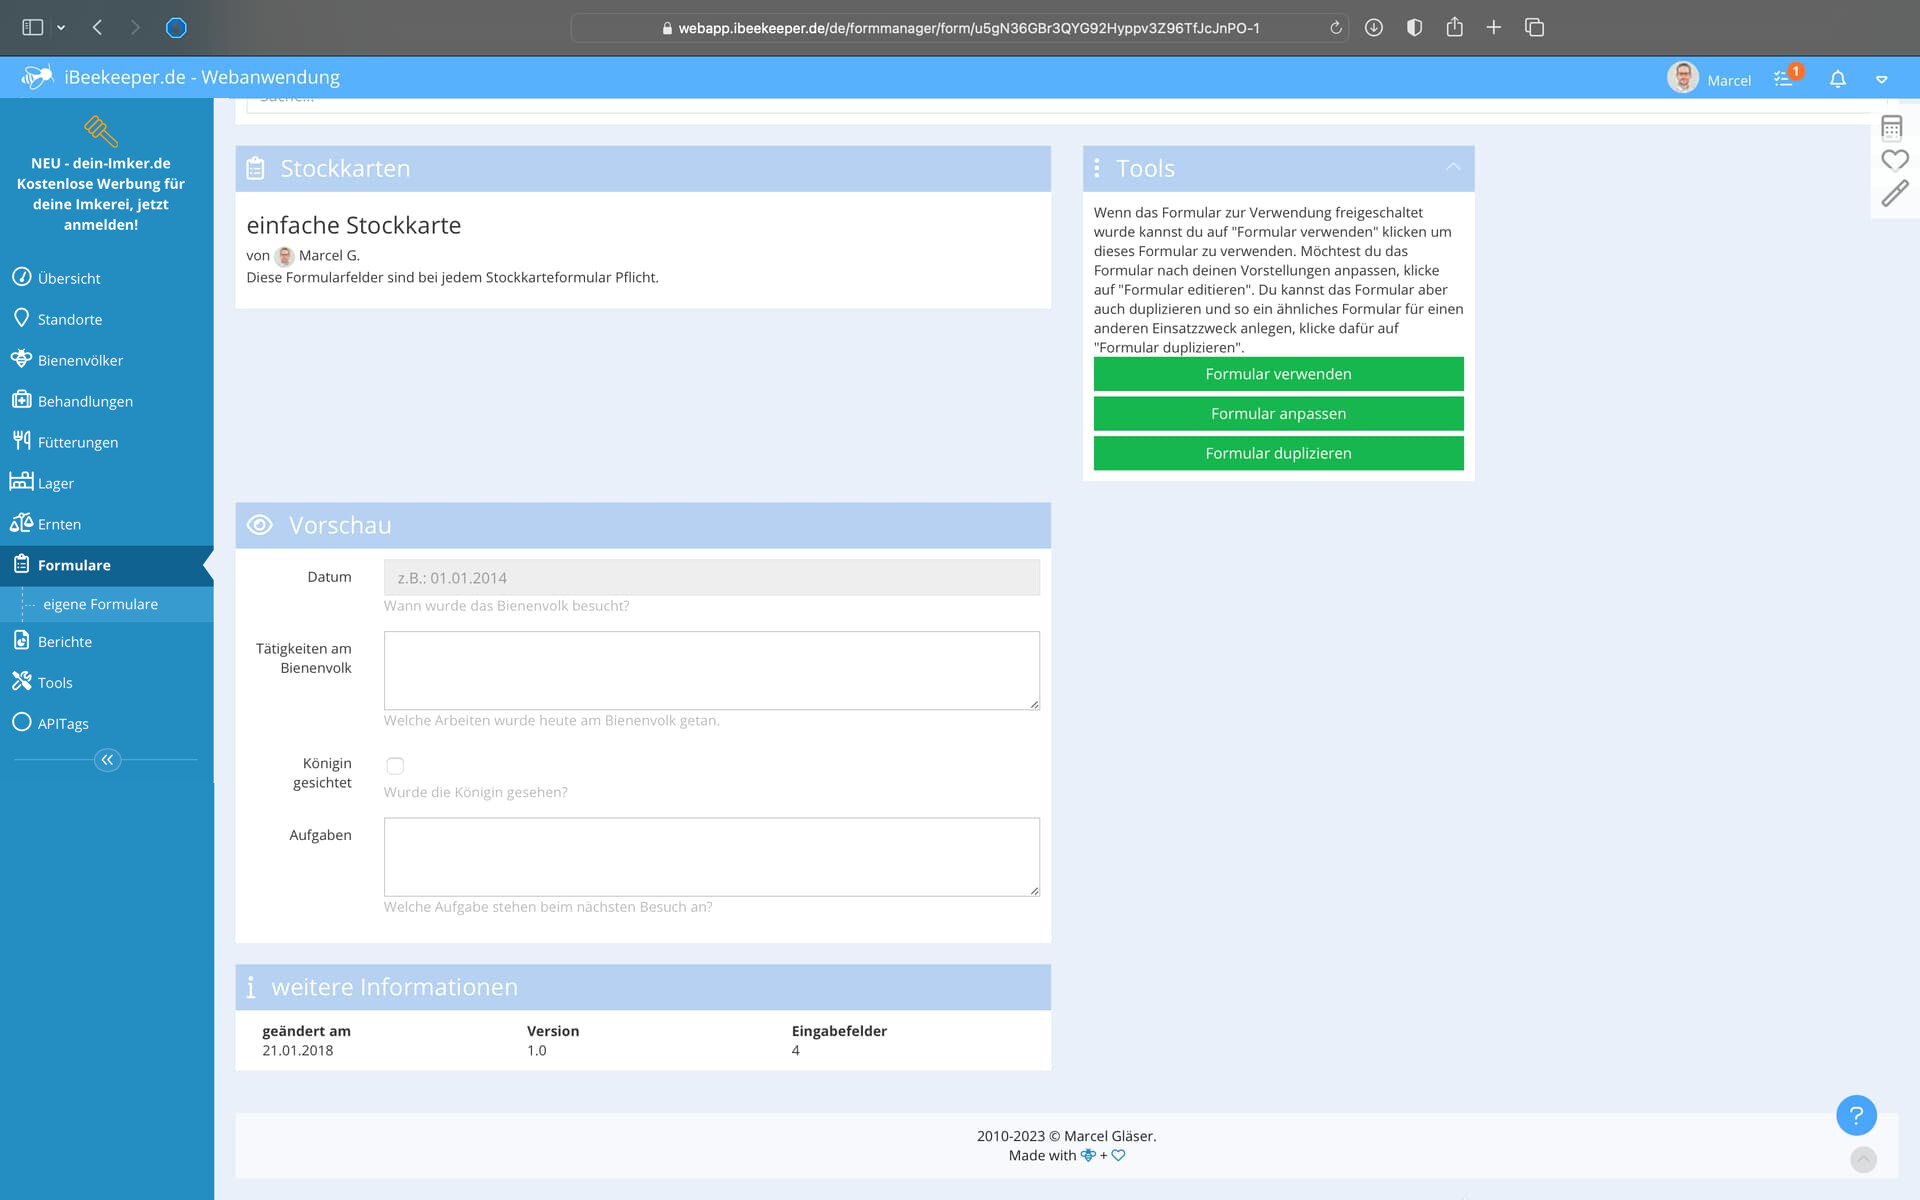Screen dimensions: 1920x1200
Task: Click the sidebar Tools wrench icon
Action: (21, 681)
